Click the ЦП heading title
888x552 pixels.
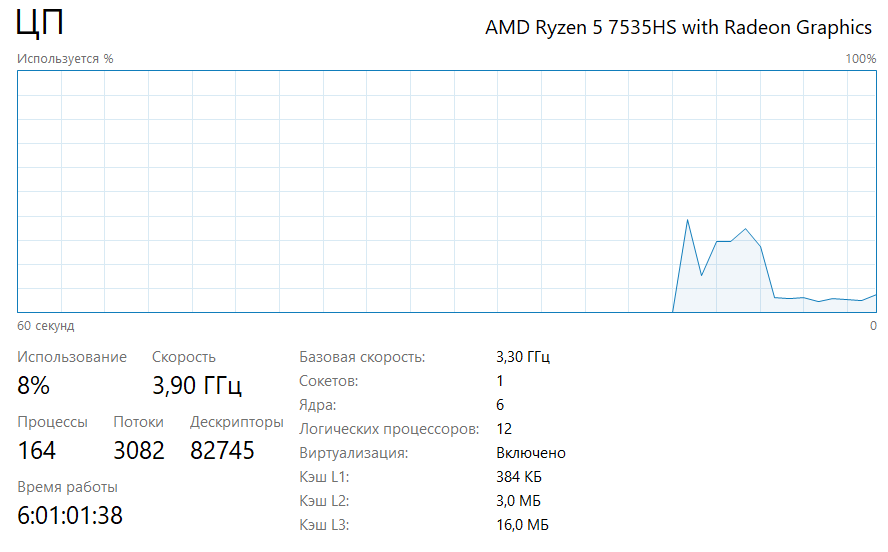pyautogui.click(x=39, y=24)
